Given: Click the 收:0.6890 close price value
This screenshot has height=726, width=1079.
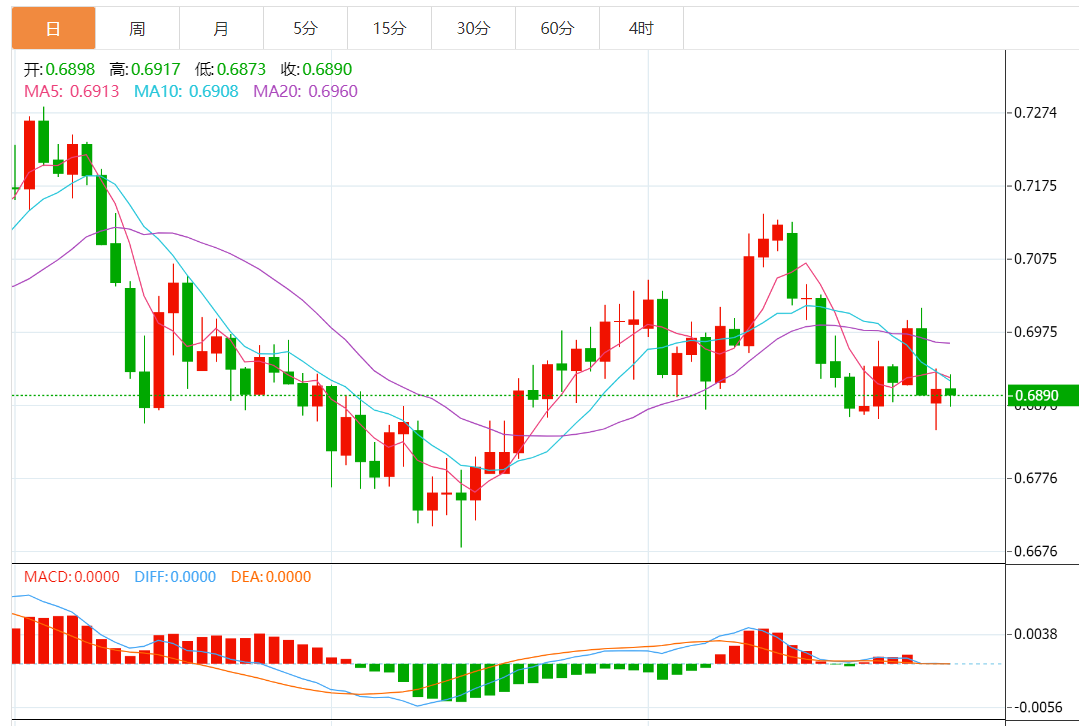Looking at the screenshot, I should click(316, 70).
